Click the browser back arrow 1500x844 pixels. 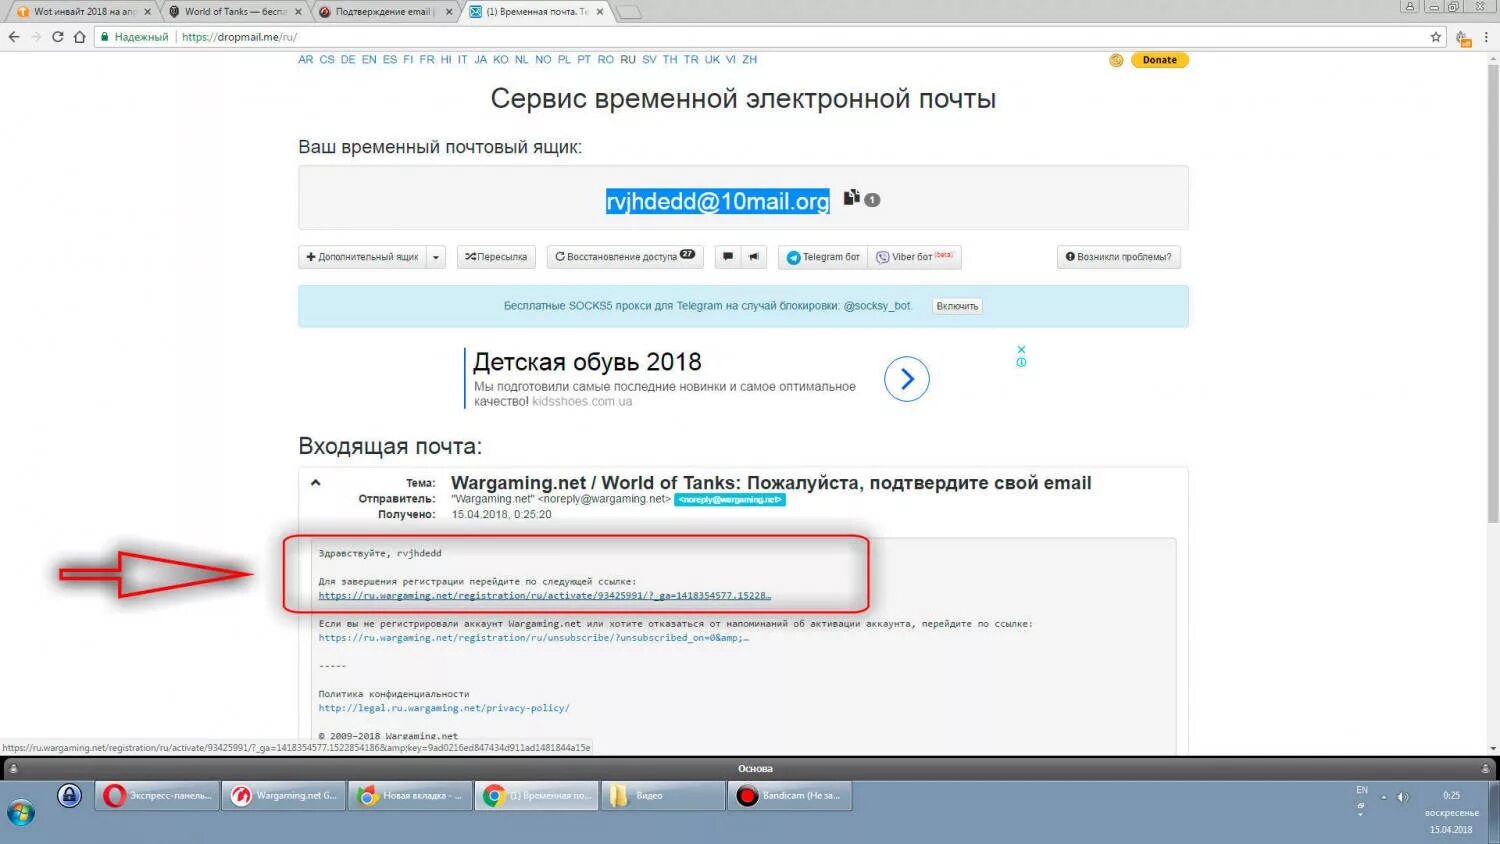pos(14,37)
